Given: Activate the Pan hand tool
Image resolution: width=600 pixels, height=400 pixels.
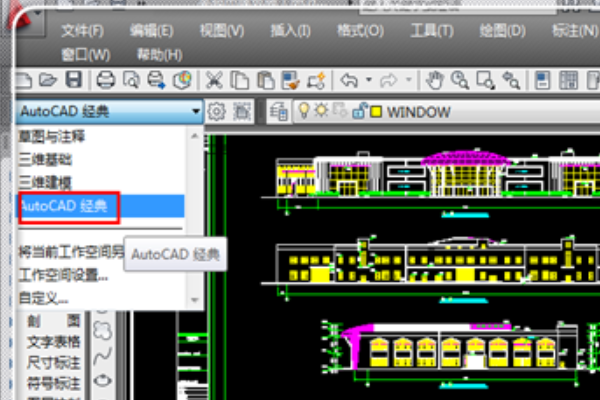Looking at the screenshot, I should pyautogui.click(x=435, y=80).
